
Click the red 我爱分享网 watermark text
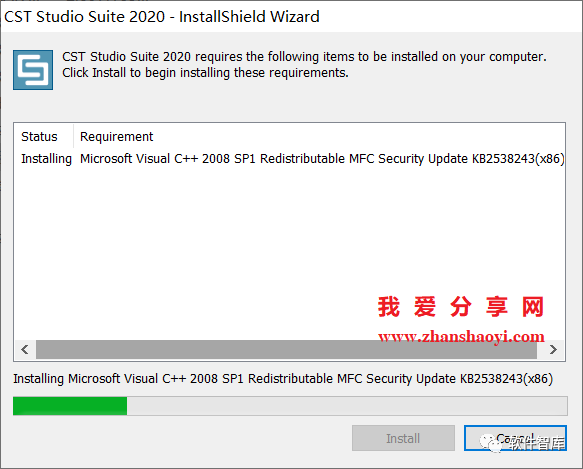coord(461,307)
